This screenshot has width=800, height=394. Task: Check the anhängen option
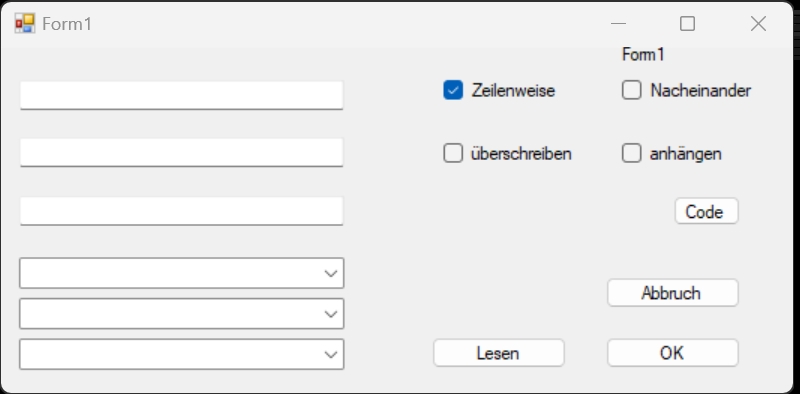632,153
